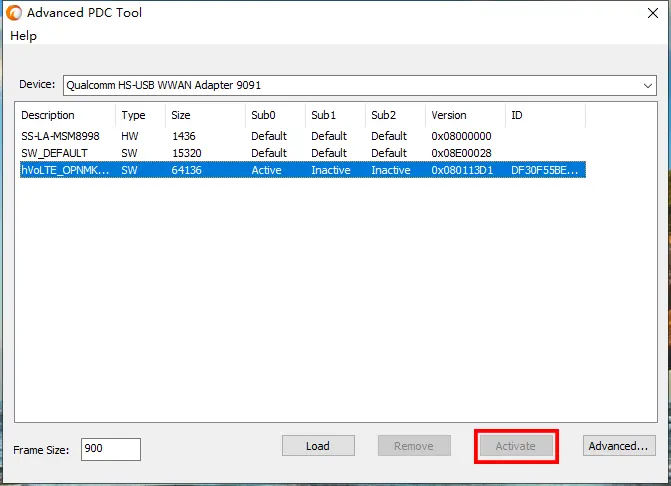Screen dimensions: 671x486
Task: Expand the Device dropdown list
Action: click(648, 86)
